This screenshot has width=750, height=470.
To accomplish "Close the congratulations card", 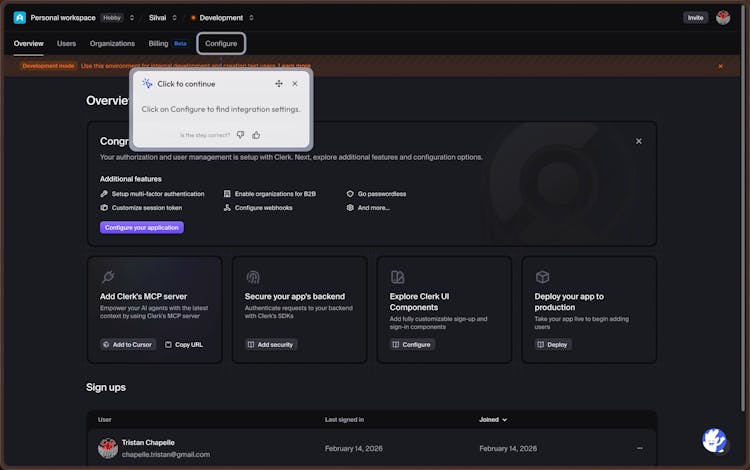I will point(639,141).
